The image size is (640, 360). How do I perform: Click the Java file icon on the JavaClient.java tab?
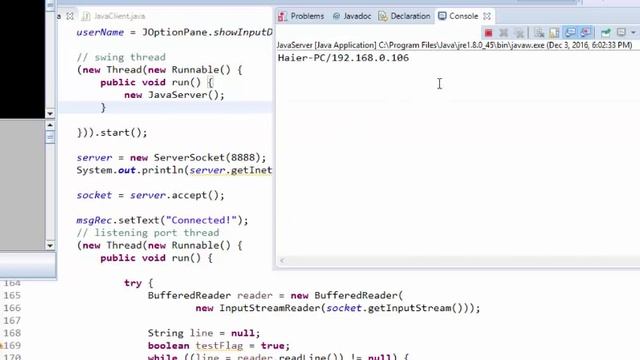click(x=86, y=16)
